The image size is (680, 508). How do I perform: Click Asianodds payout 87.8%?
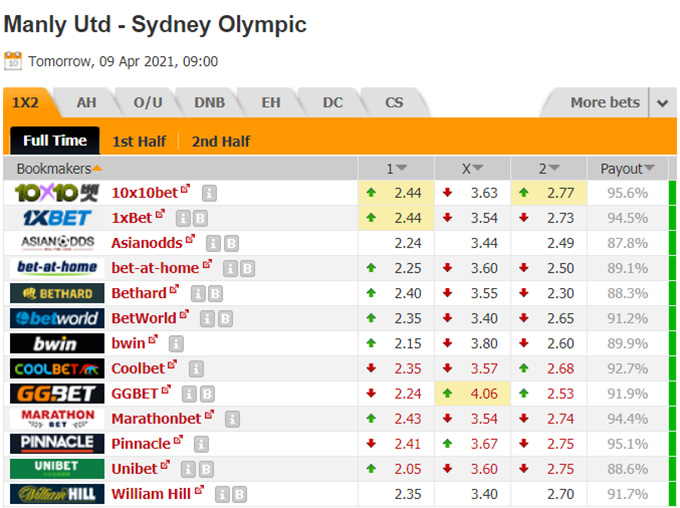[628, 243]
